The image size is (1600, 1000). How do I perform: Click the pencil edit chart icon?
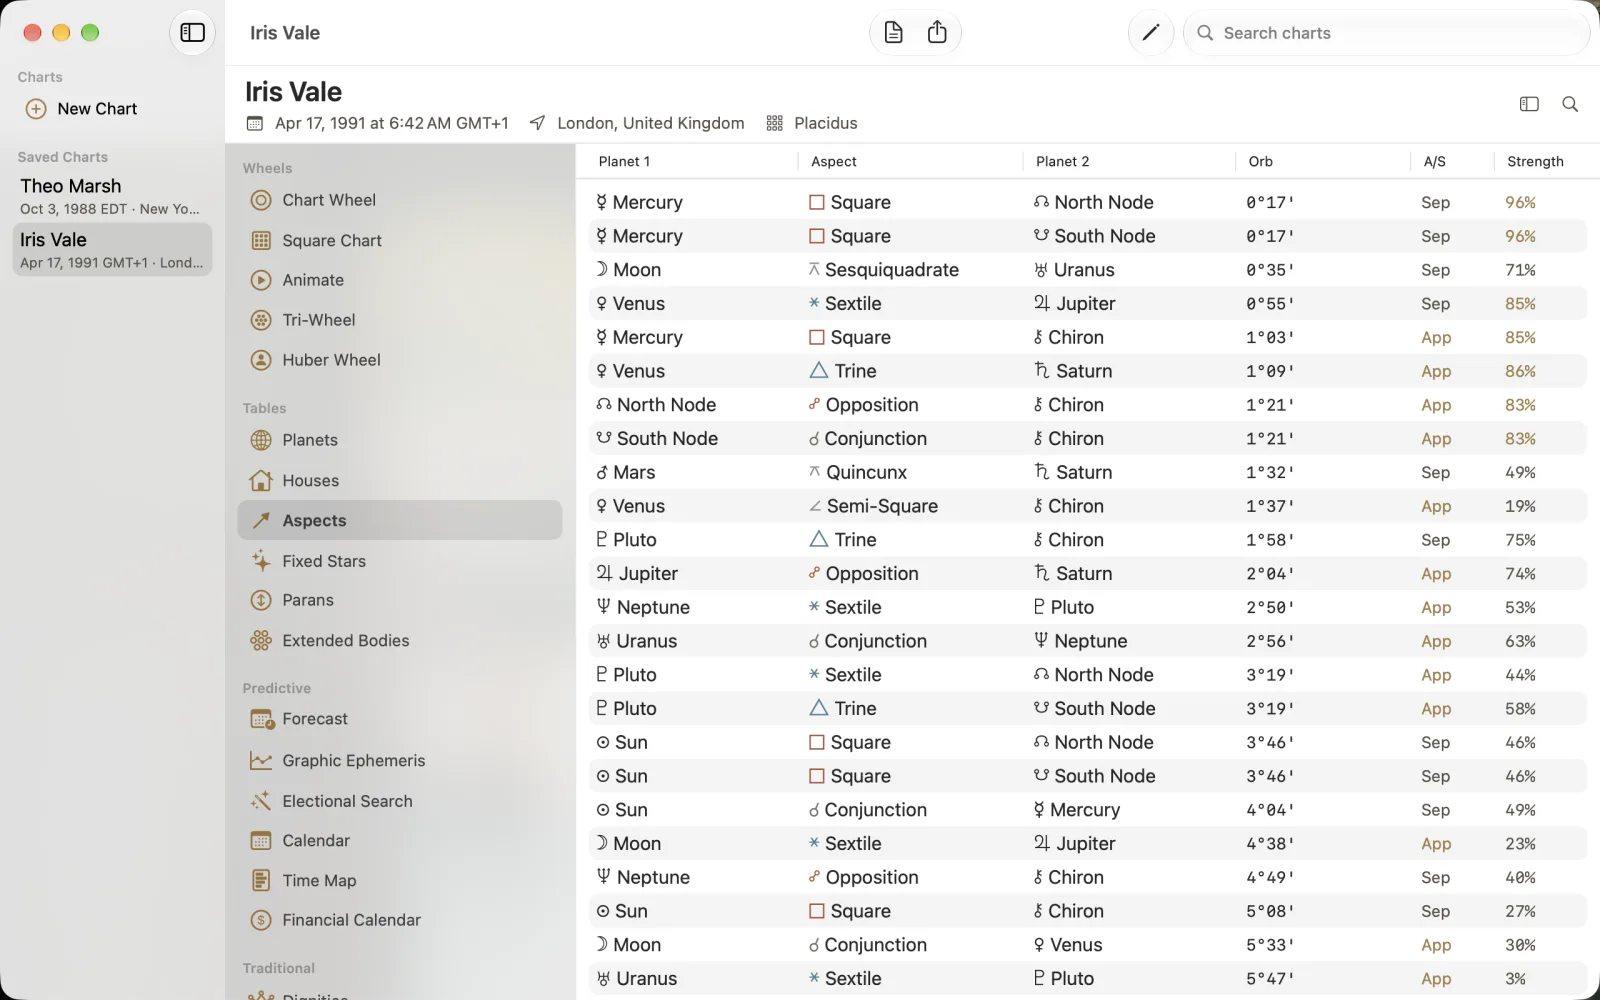(1150, 33)
